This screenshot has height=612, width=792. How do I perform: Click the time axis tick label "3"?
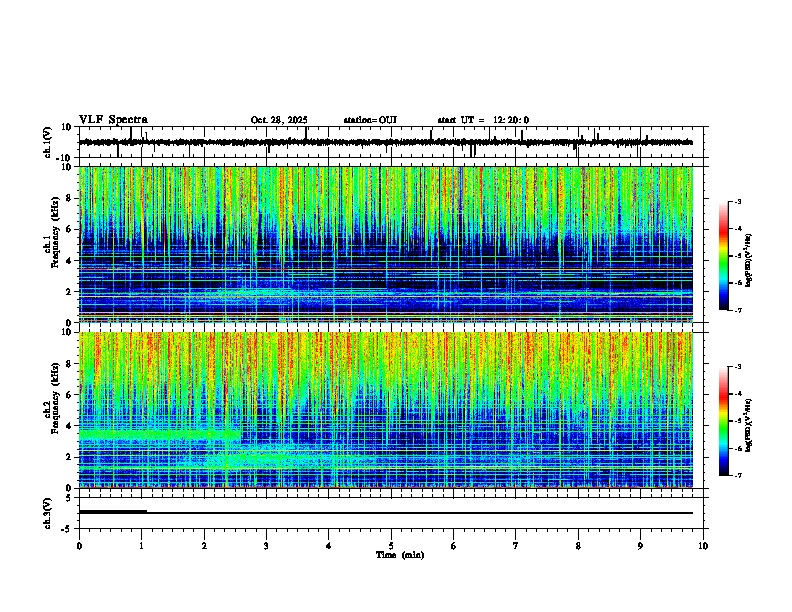(x=266, y=546)
